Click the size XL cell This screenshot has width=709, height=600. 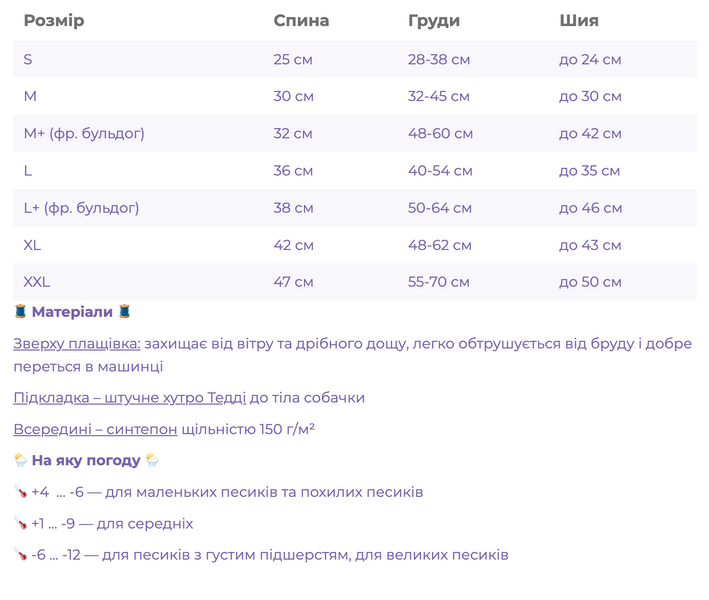click(32, 245)
